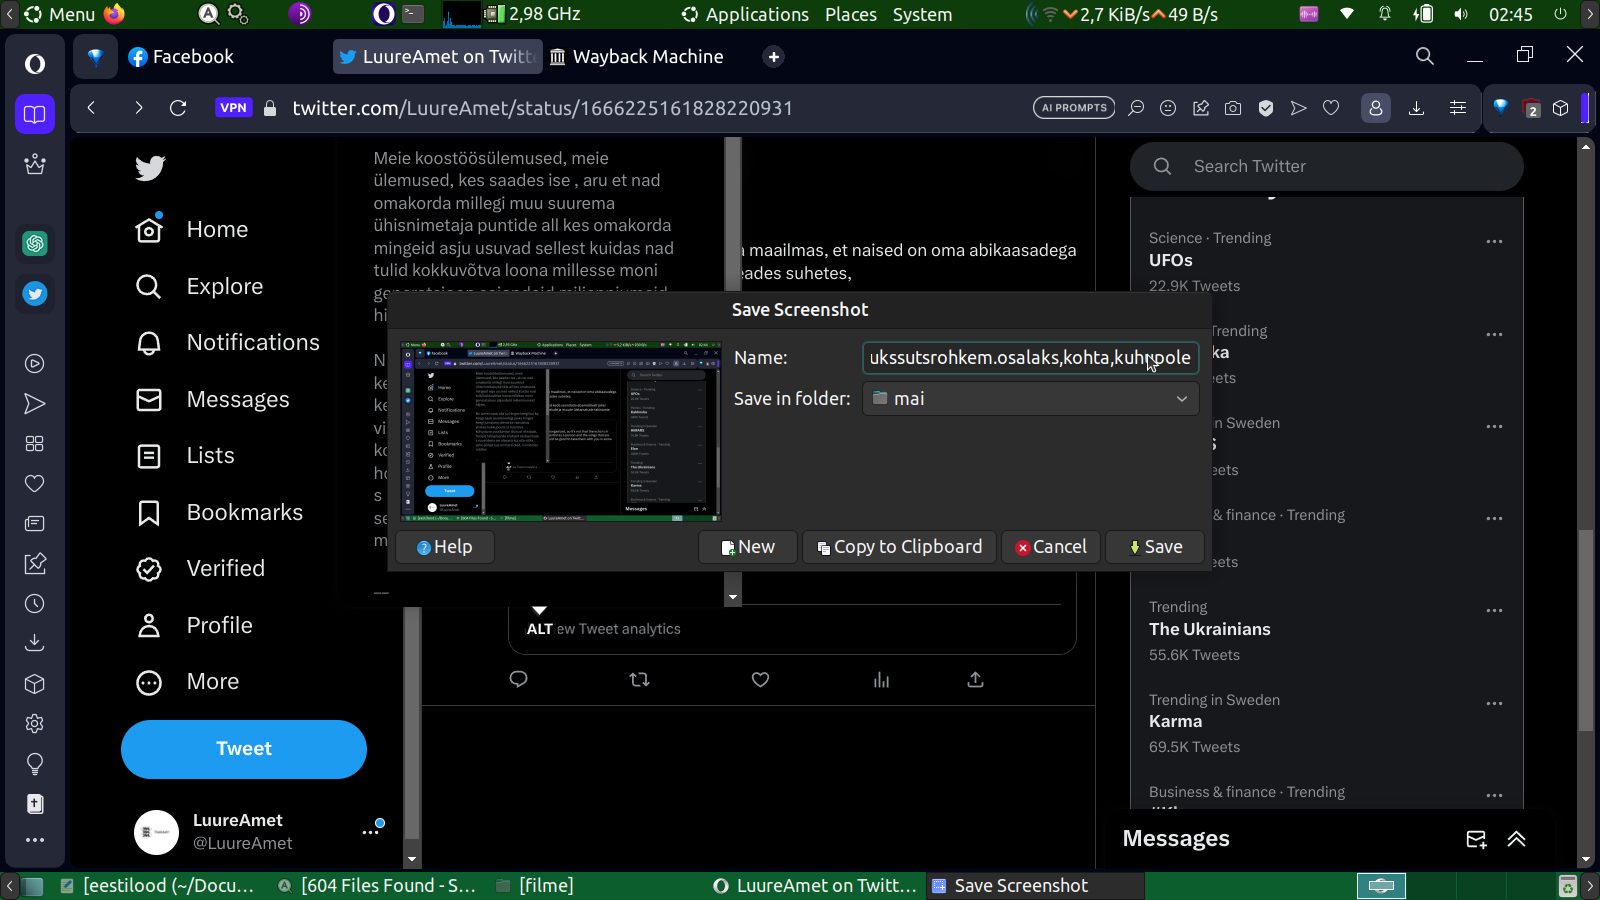1600x900 pixels.
Task: Click the Twitter bird logo
Action: click(150, 168)
